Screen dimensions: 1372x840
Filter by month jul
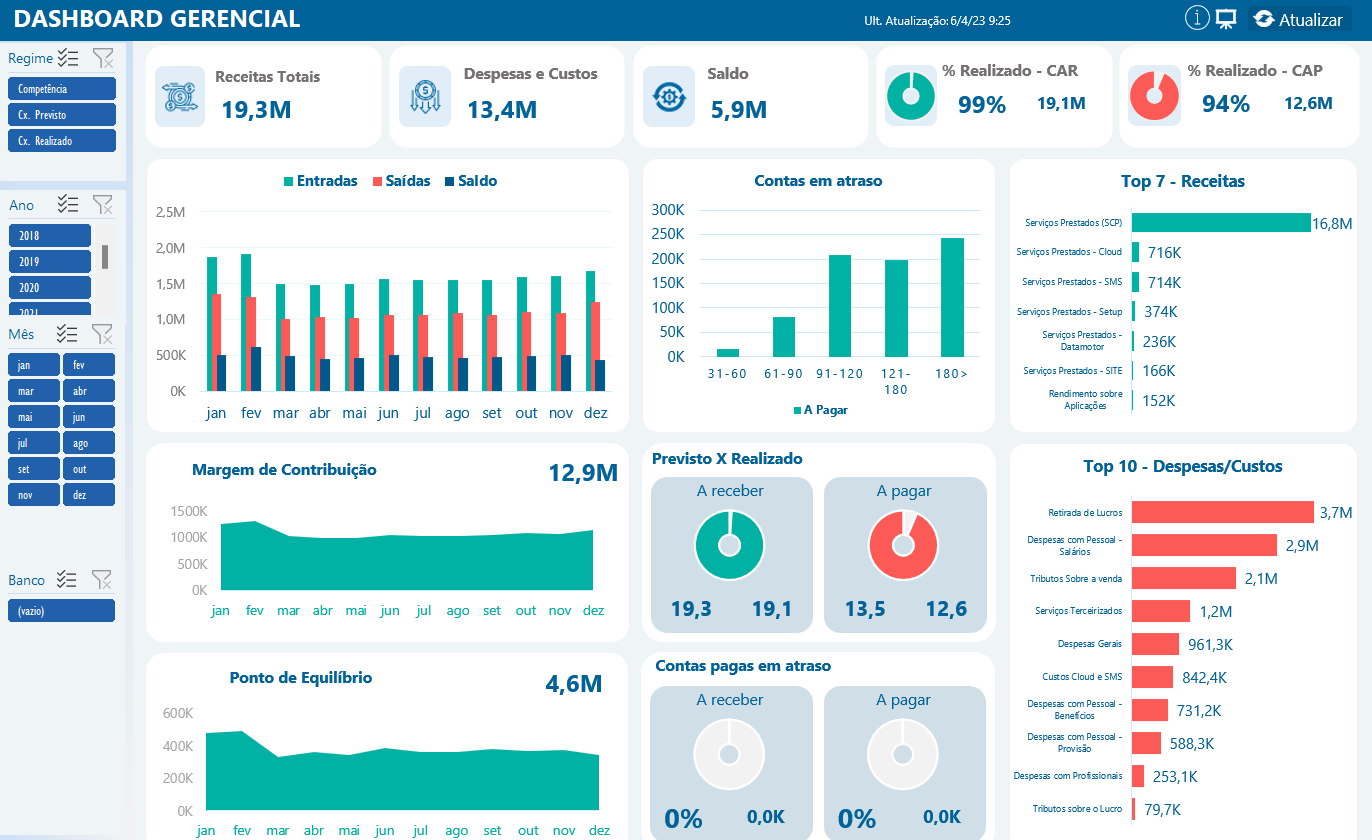point(34,443)
